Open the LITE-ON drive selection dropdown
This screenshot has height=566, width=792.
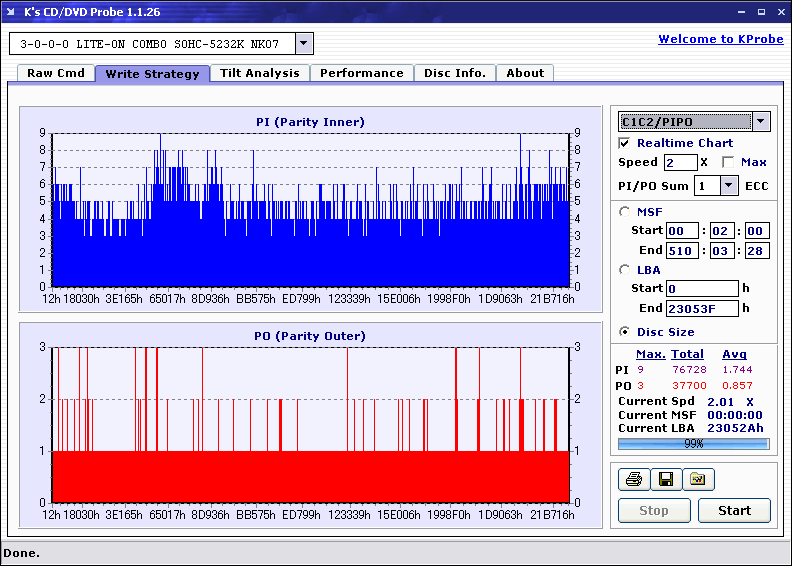click(x=304, y=44)
